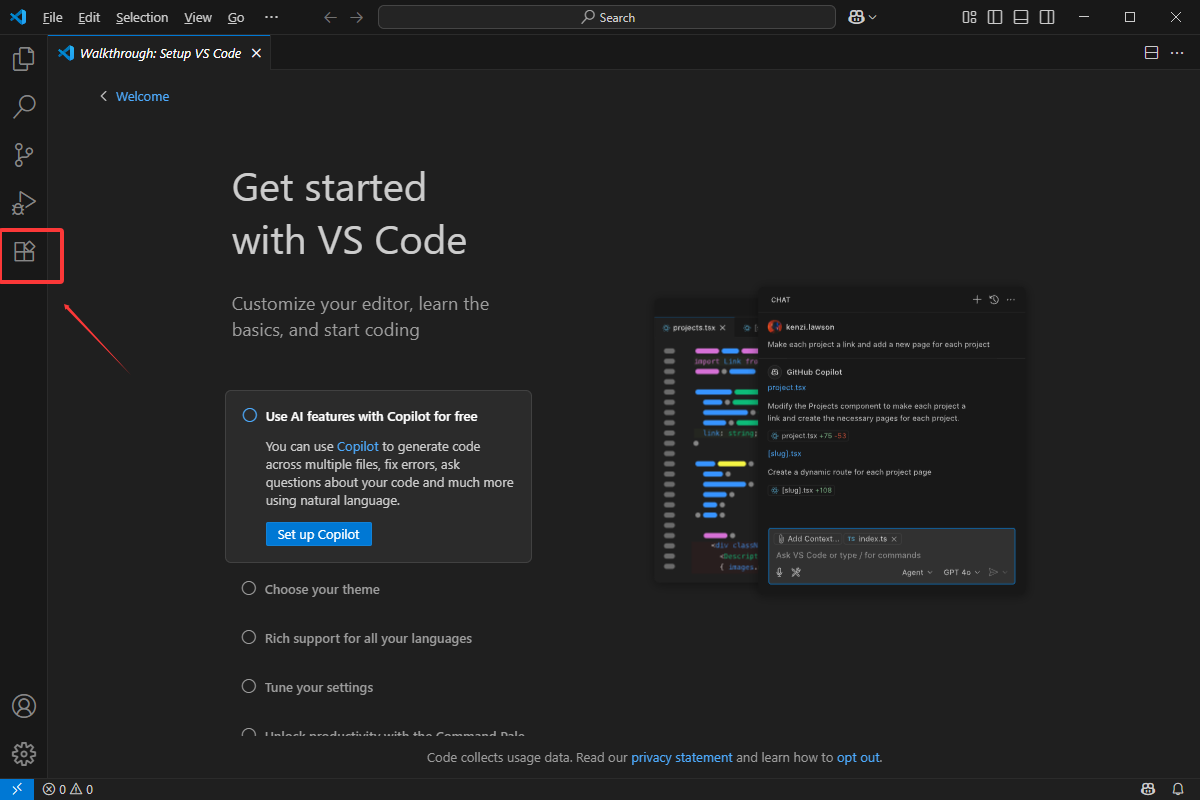Click the Copilot icon in the status bar
The image size is (1200, 800).
coord(1148,789)
